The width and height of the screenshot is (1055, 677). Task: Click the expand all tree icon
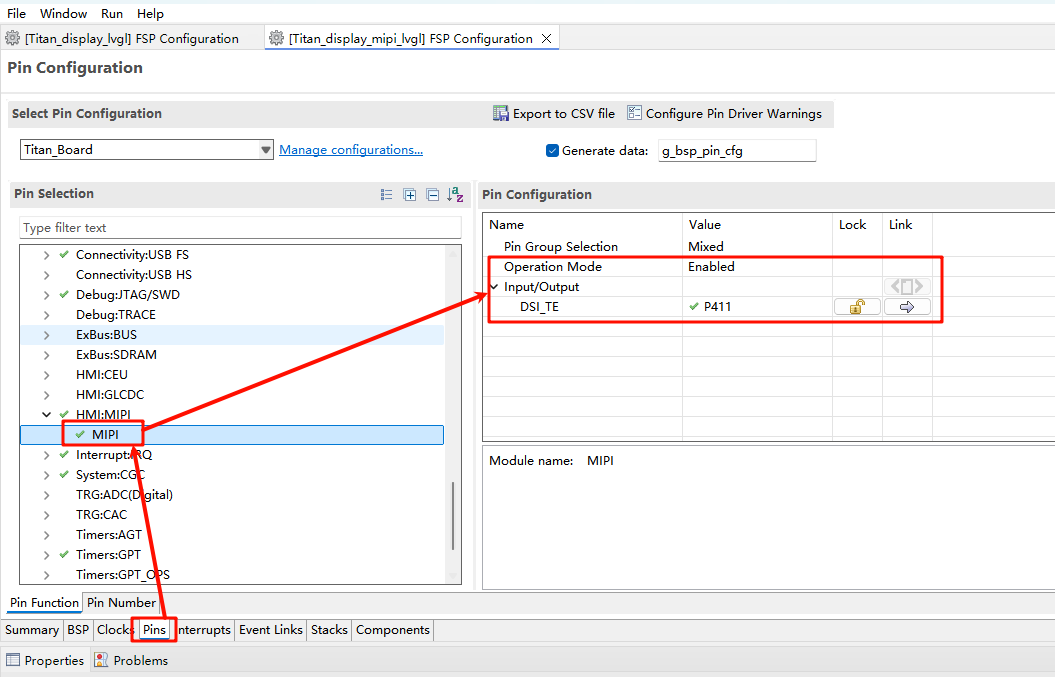pos(410,195)
